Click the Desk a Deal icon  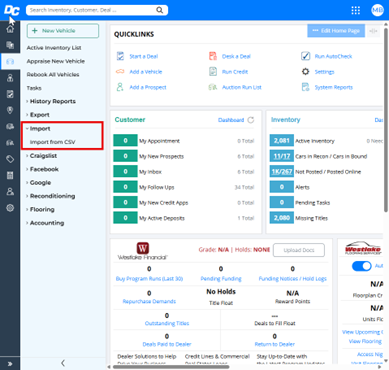click(213, 56)
